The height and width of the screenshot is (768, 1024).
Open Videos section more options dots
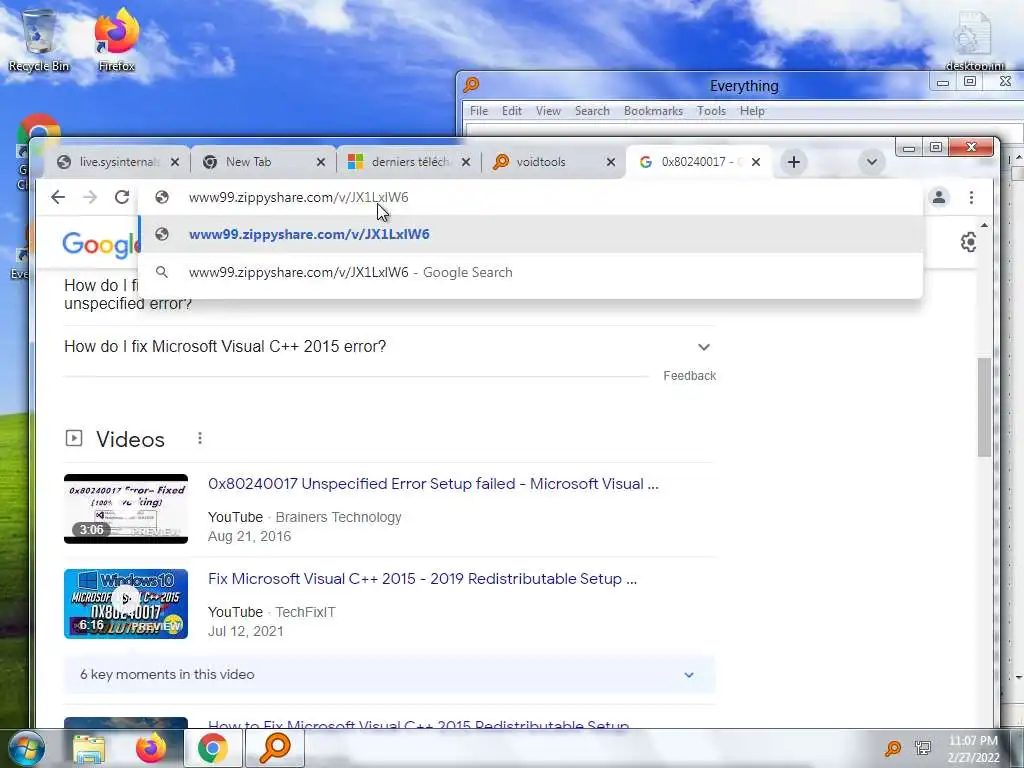(200, 438)
